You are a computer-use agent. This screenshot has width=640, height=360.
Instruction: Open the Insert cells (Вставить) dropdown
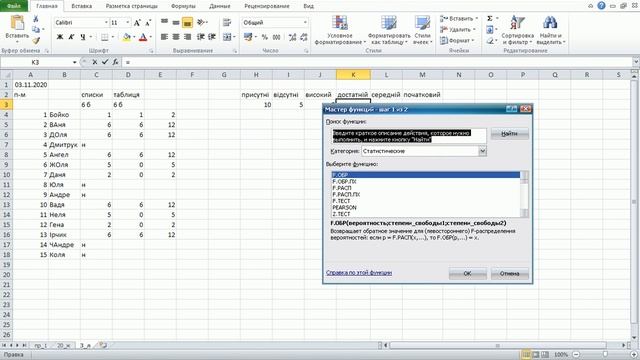click(459, 19)
